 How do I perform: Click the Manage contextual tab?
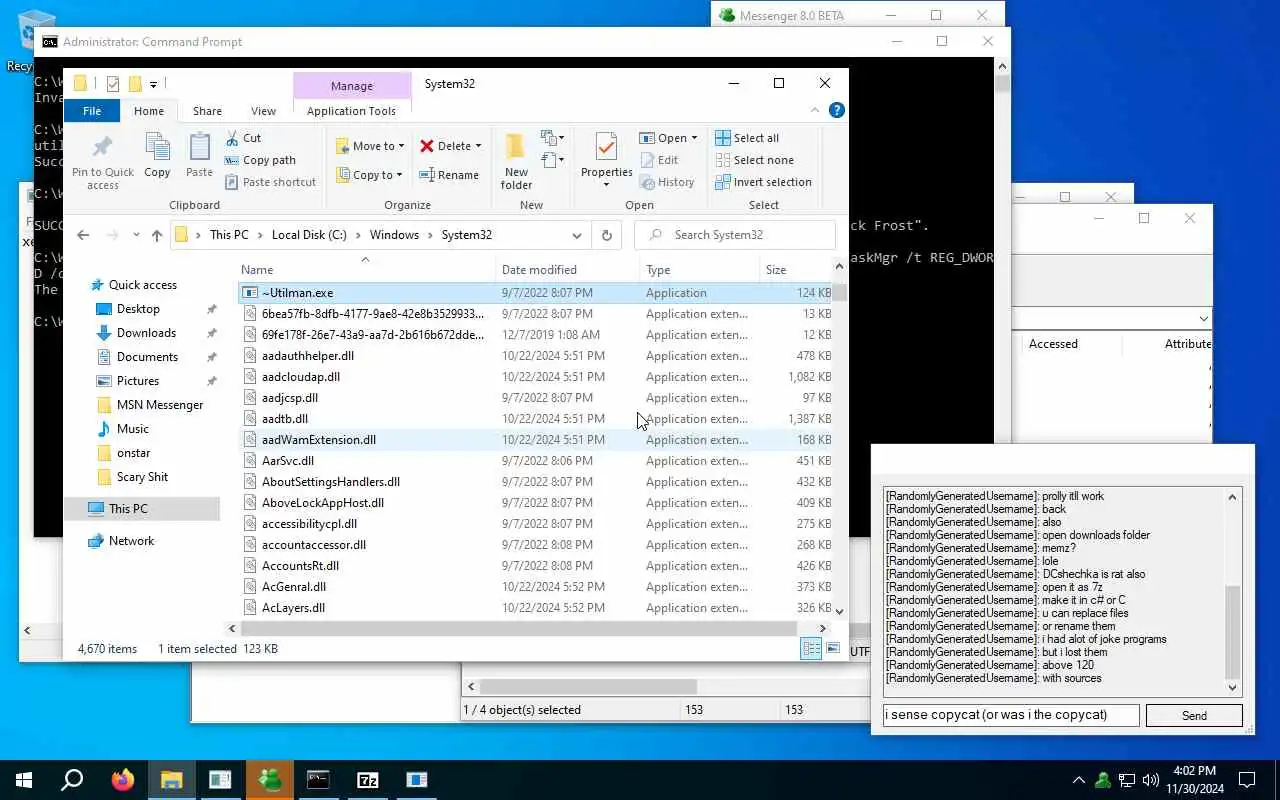(x=352, y=86)
